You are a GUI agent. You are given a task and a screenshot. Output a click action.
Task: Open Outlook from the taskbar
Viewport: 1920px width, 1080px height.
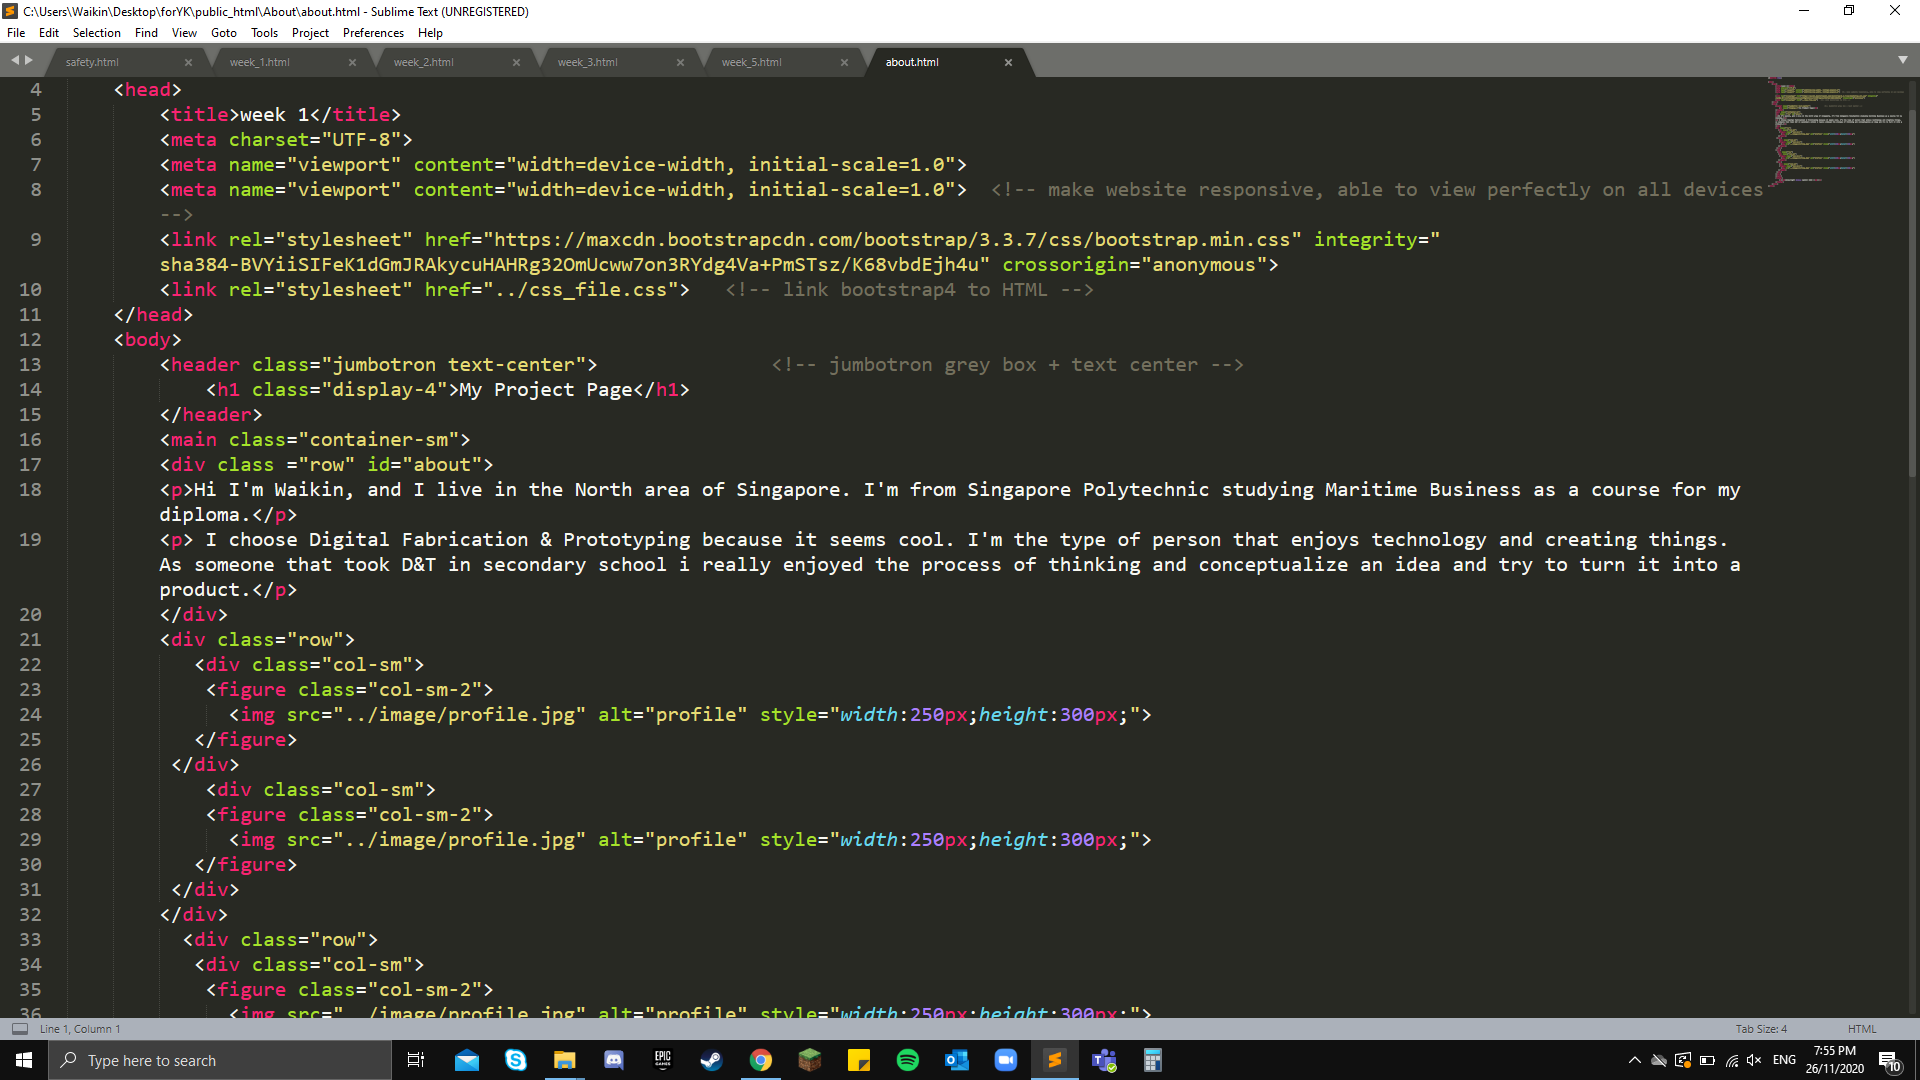[957, 1060]
